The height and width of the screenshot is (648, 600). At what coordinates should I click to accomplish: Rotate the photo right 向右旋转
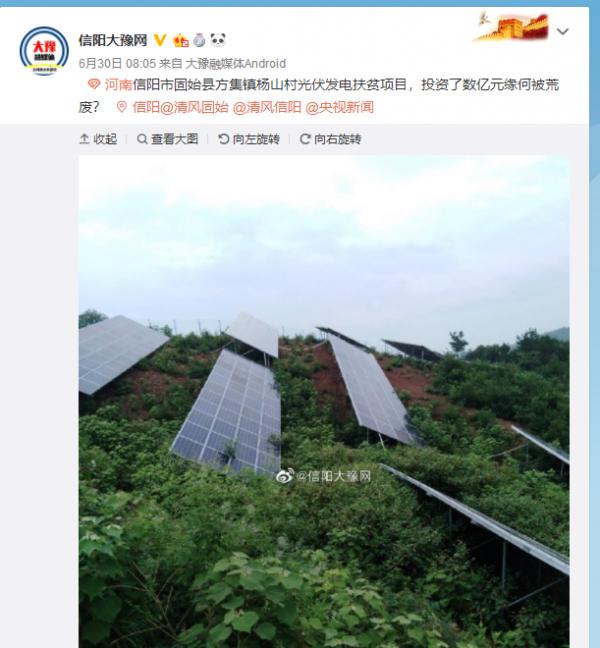point(330,139)
